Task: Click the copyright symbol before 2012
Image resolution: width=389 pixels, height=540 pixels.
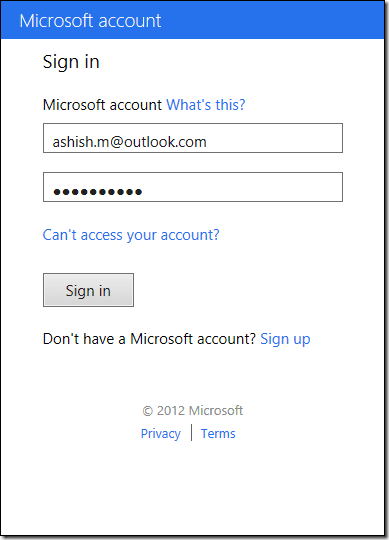Action: pos(147,411)
